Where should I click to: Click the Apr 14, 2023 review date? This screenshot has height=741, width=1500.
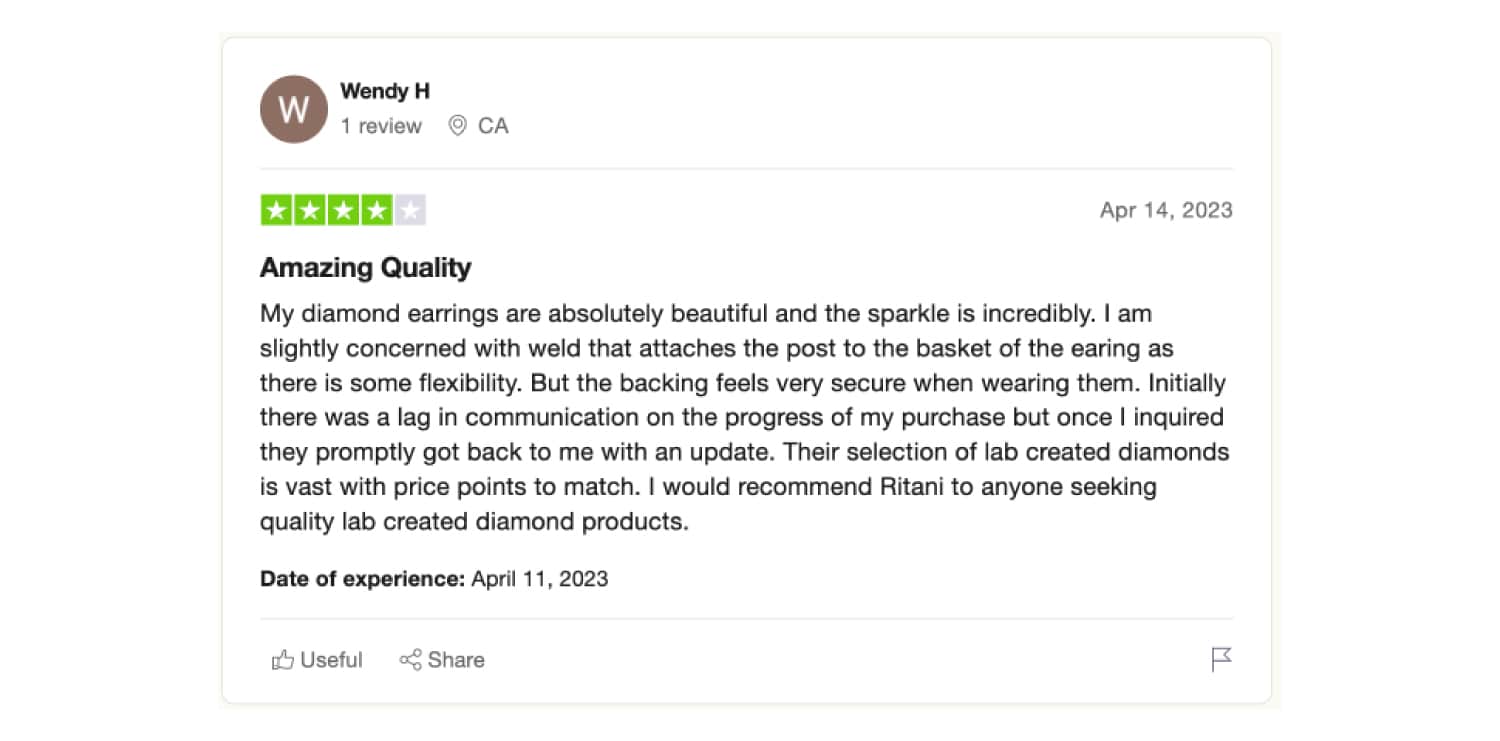click(x=1165, y=210)
